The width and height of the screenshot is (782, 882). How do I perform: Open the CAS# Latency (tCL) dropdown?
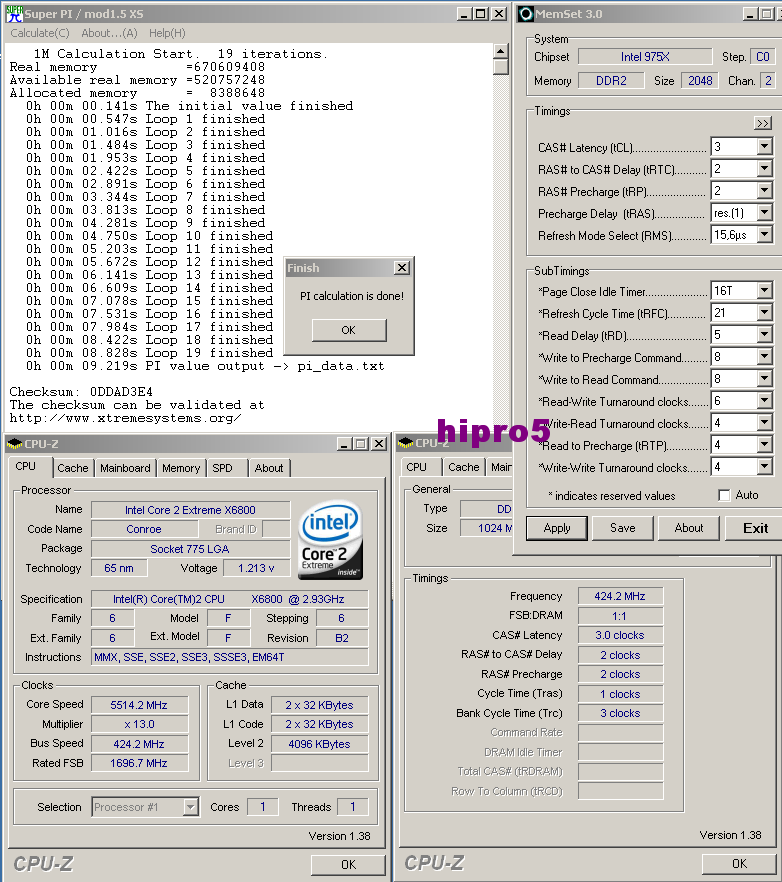click(x=764, y=147)
